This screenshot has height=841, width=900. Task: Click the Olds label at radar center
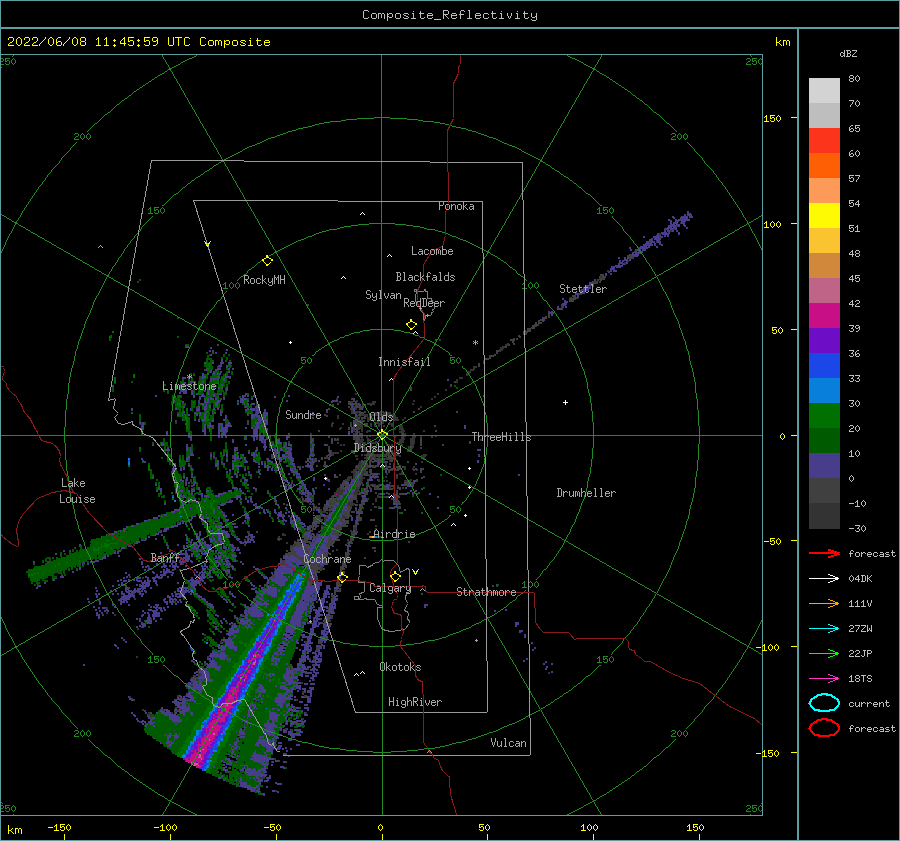click(x=381, y=417)
